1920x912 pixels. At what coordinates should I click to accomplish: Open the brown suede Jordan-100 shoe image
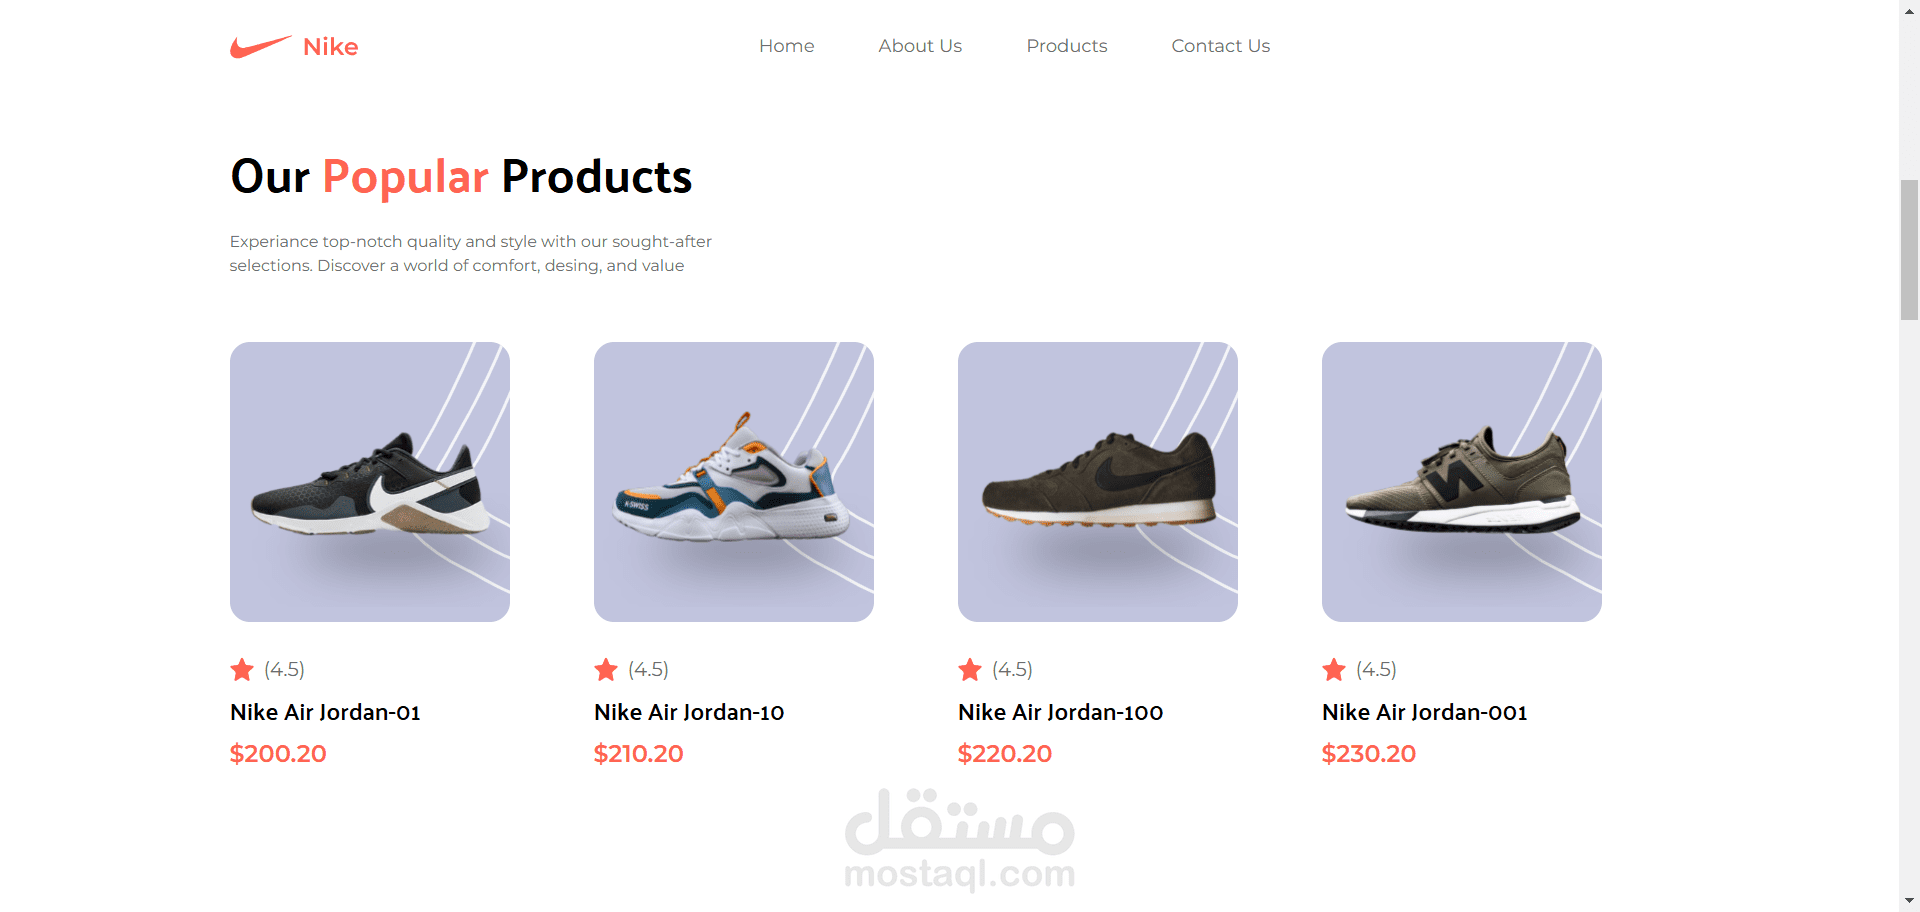click(1098, 482)
